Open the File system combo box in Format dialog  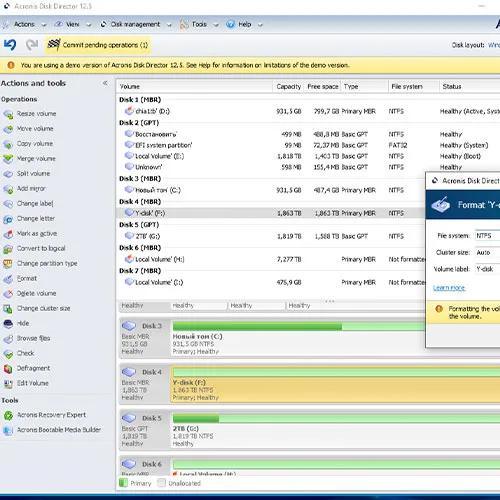(x=487, y=236)
